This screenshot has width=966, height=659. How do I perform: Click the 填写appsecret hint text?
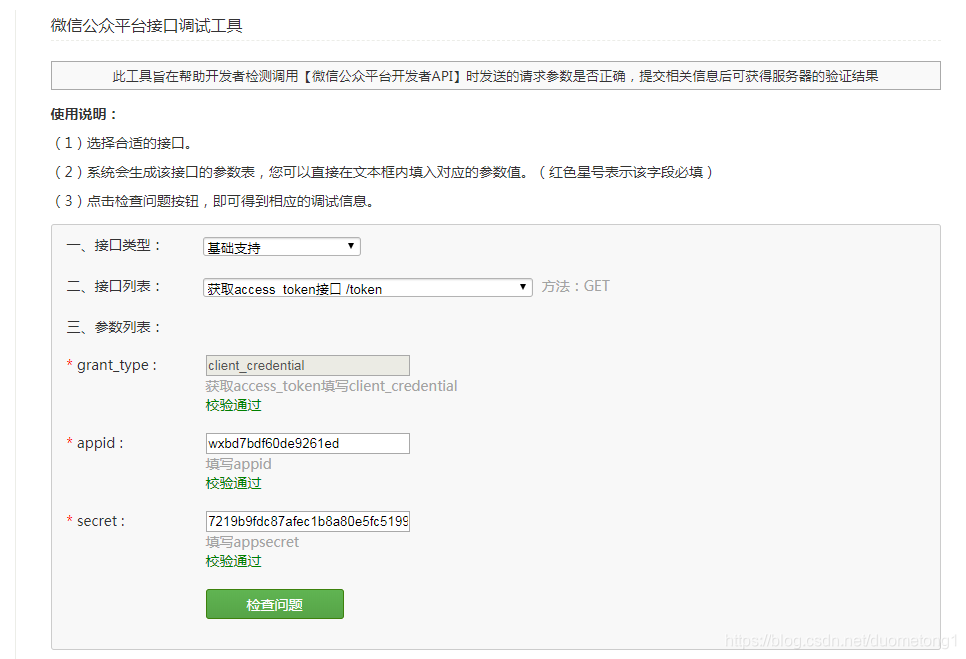[253, 542]
